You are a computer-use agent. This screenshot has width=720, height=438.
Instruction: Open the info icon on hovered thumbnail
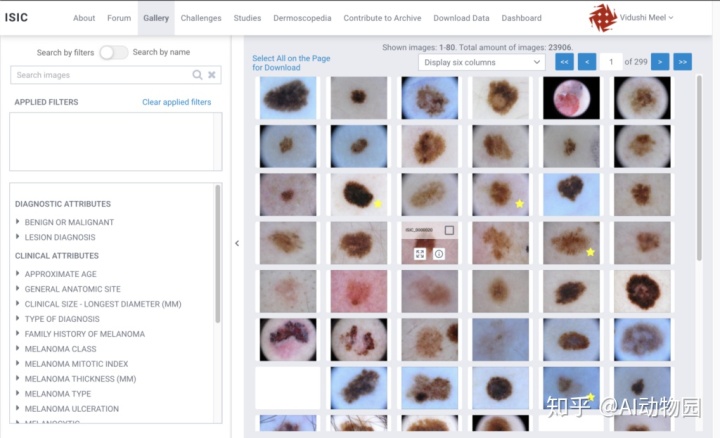pos(439,254)
